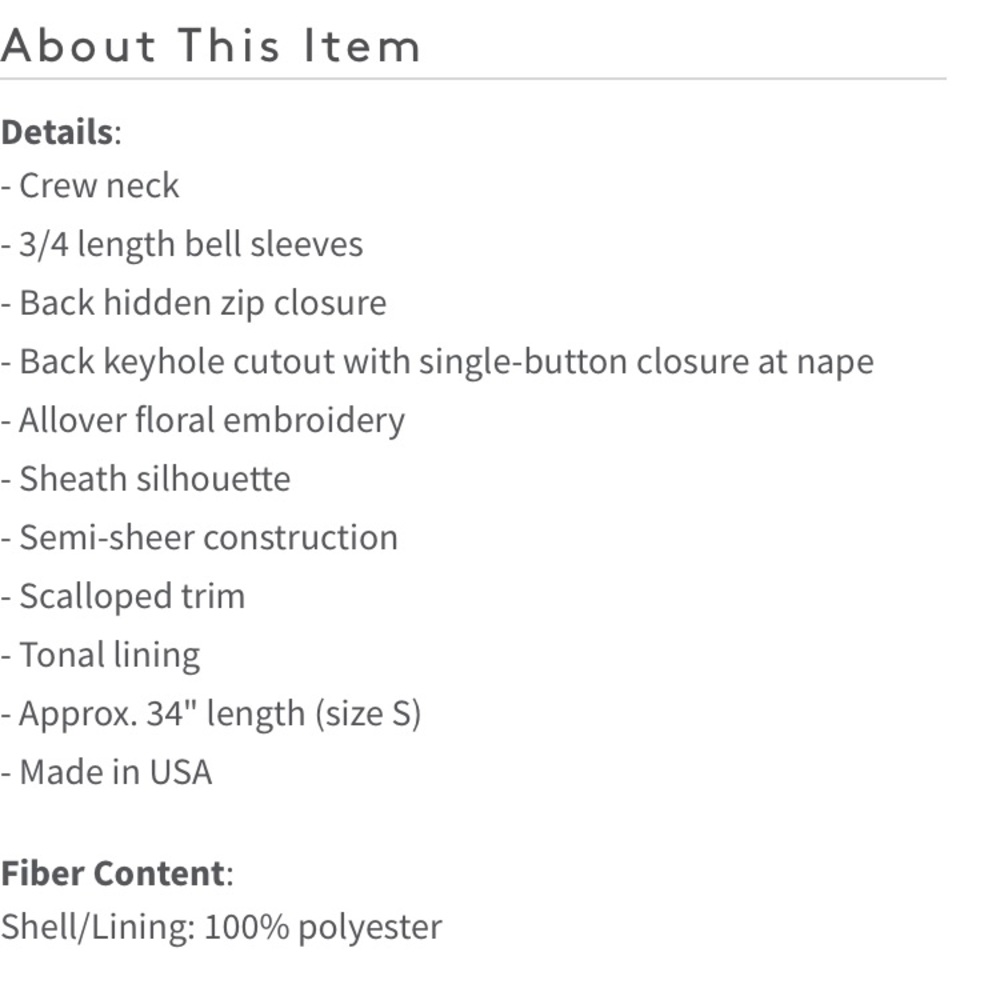1000x1000 pixels.
Task: Click the '(size S)' note
Action: click(368, 714)
